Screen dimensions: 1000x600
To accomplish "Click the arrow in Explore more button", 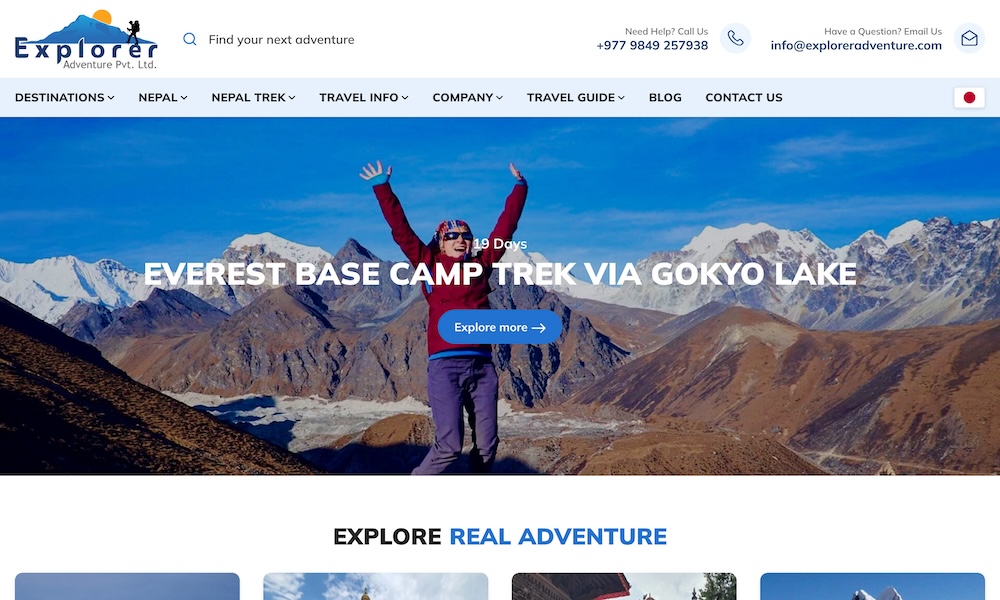I will pyautogui.click(x=539, y=328).
